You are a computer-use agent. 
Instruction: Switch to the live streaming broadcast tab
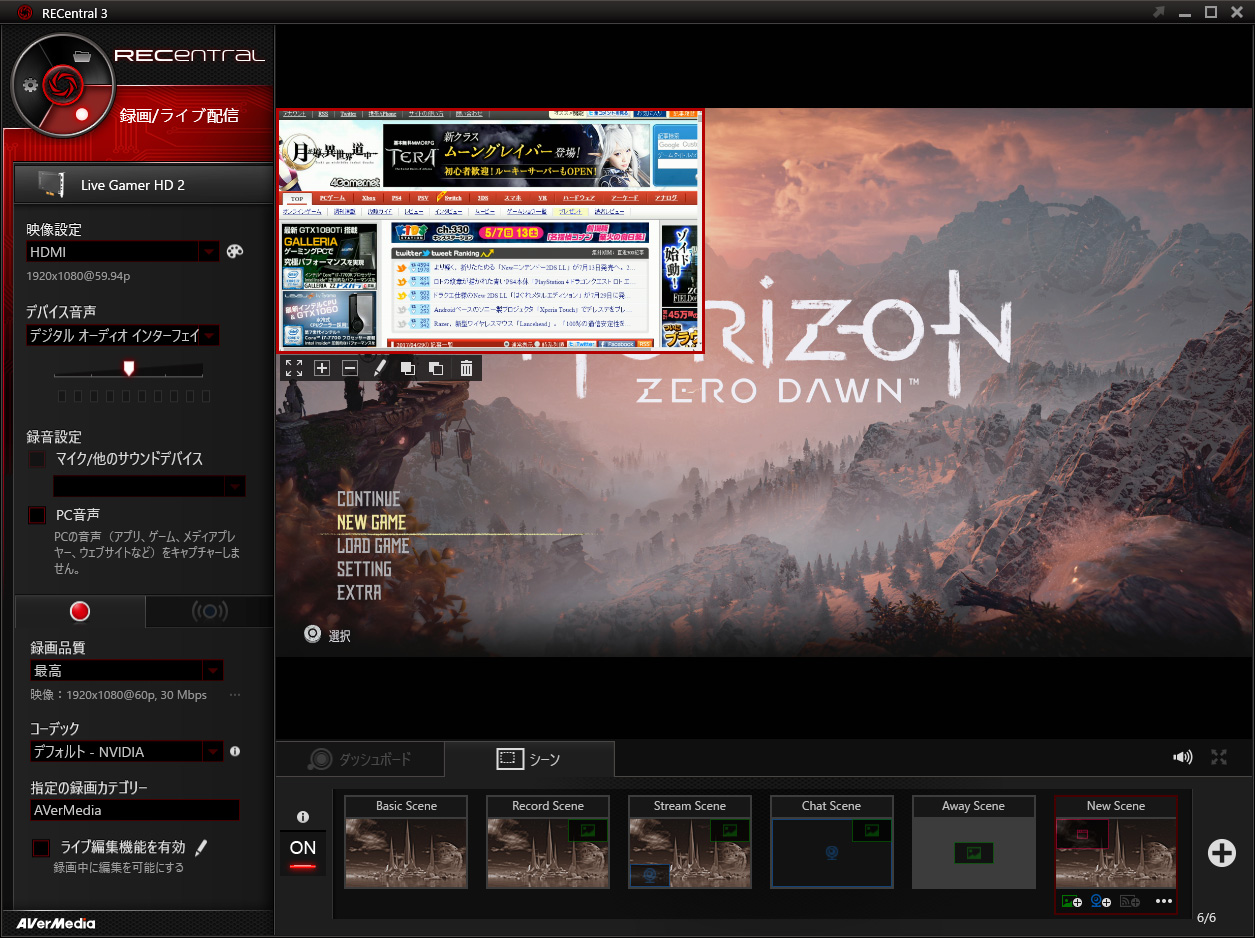coord(209,611)
